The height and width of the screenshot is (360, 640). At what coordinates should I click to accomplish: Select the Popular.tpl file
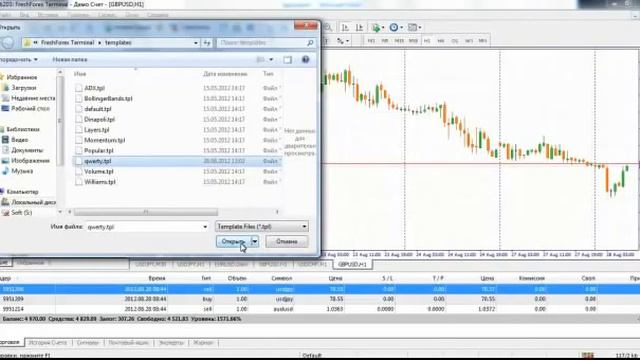[x=98, y=151]
